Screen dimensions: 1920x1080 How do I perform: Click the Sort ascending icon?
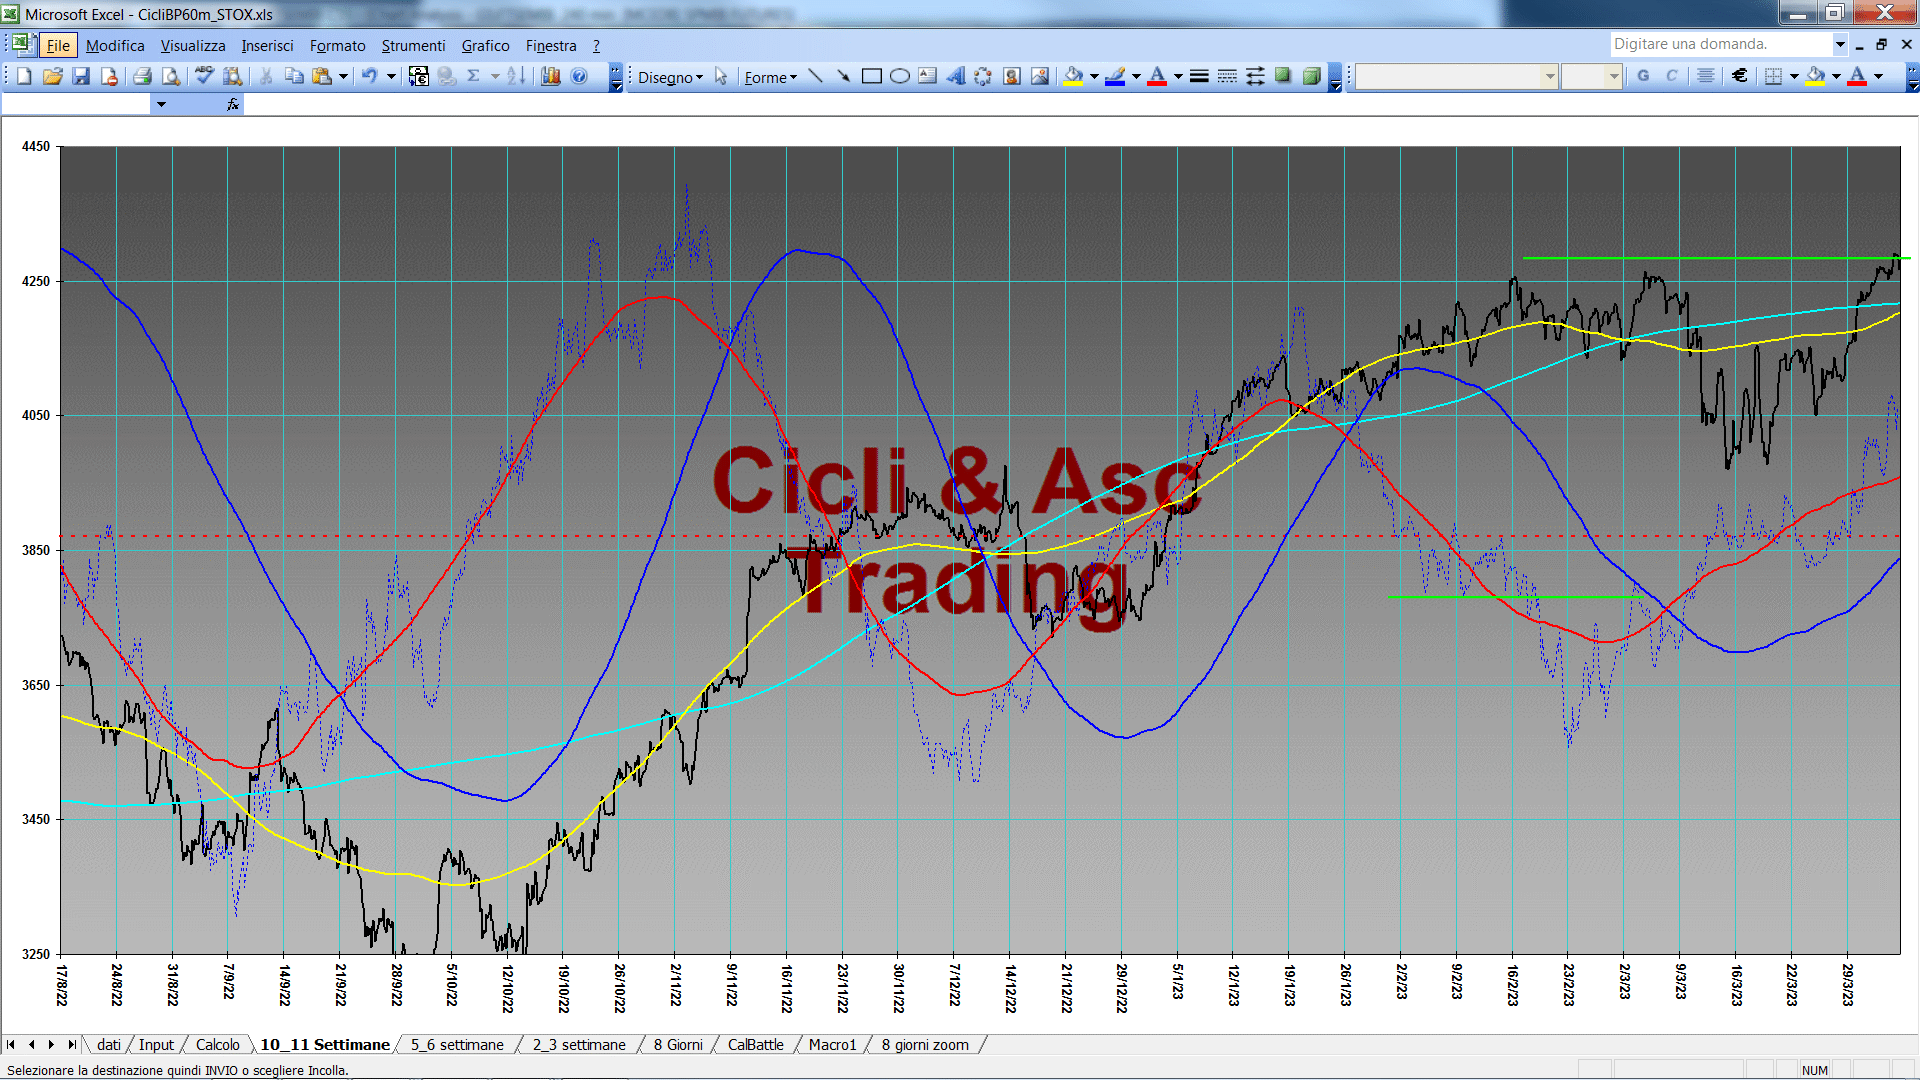point(516,76)
